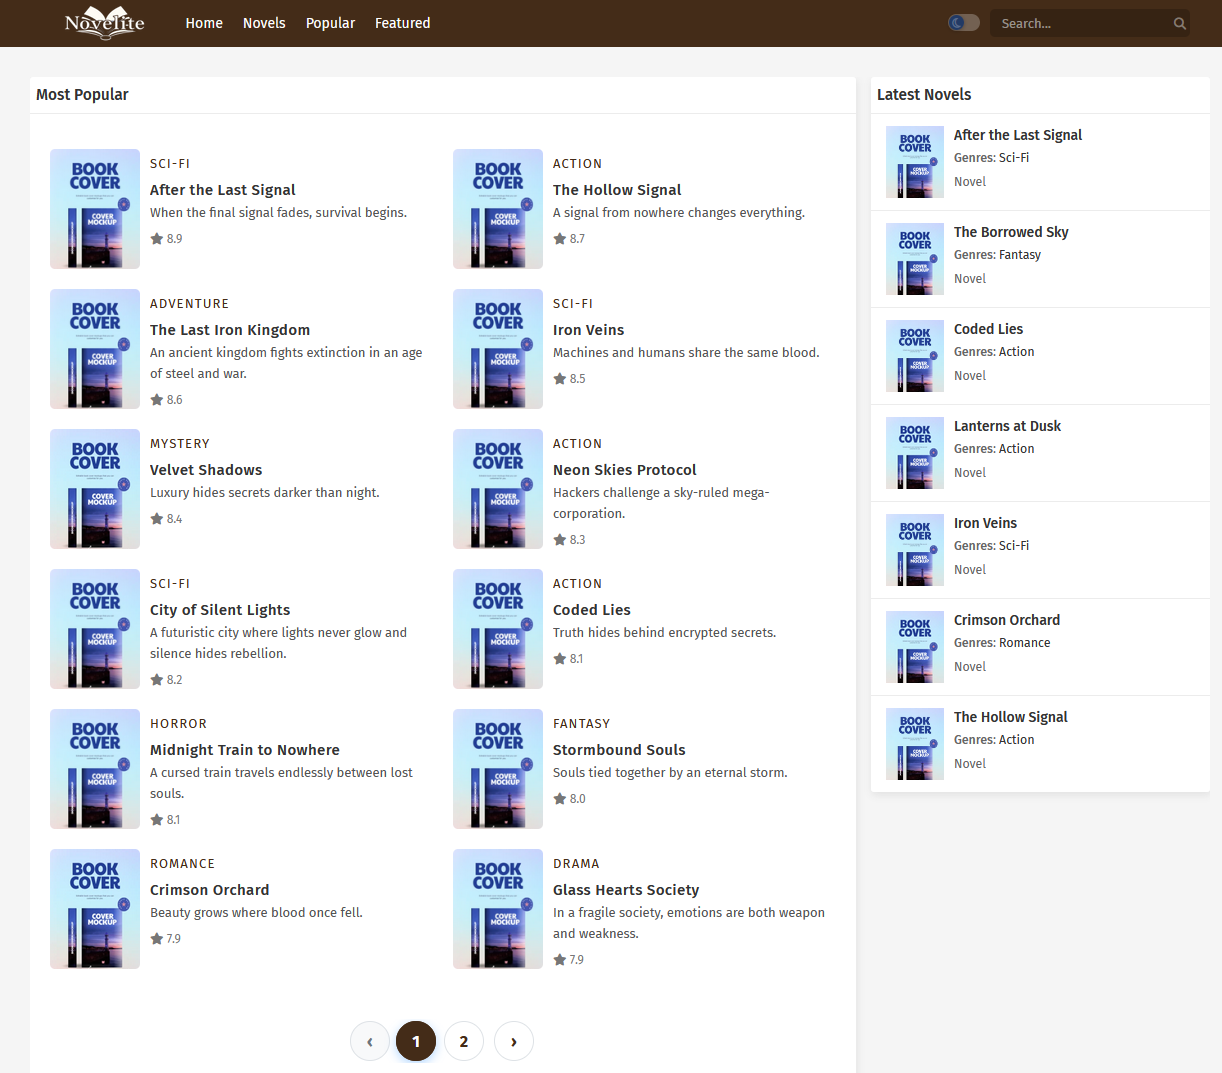The height and width of the screenshot is (1073, 1222).
Task: Click Lanterns at Dusk cover thumbnail
Action: coord(915,453)
